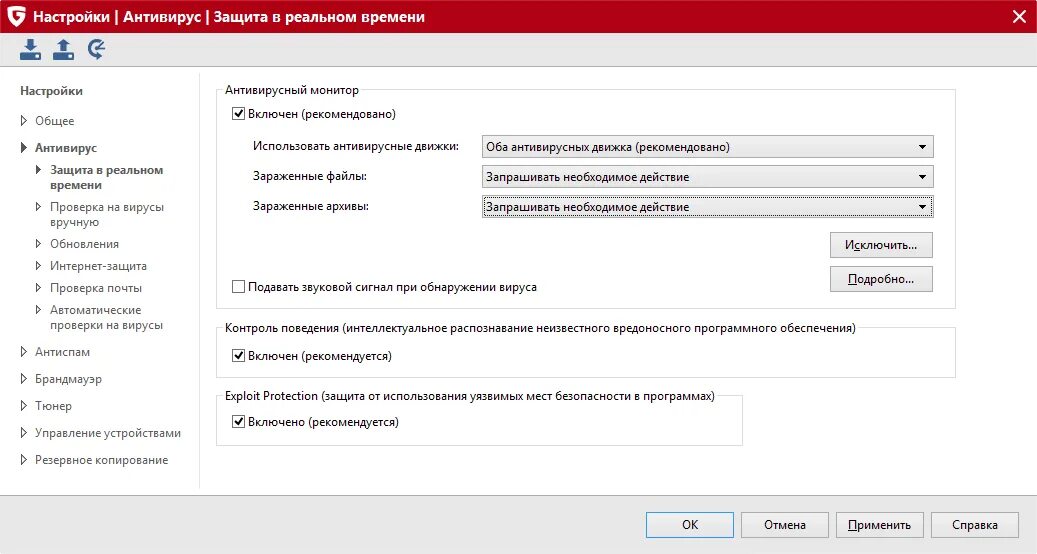Viewport: 1037px width, 554px height.
Task: Expand the 'Тюнер' tree section
Action: (24, 406)
